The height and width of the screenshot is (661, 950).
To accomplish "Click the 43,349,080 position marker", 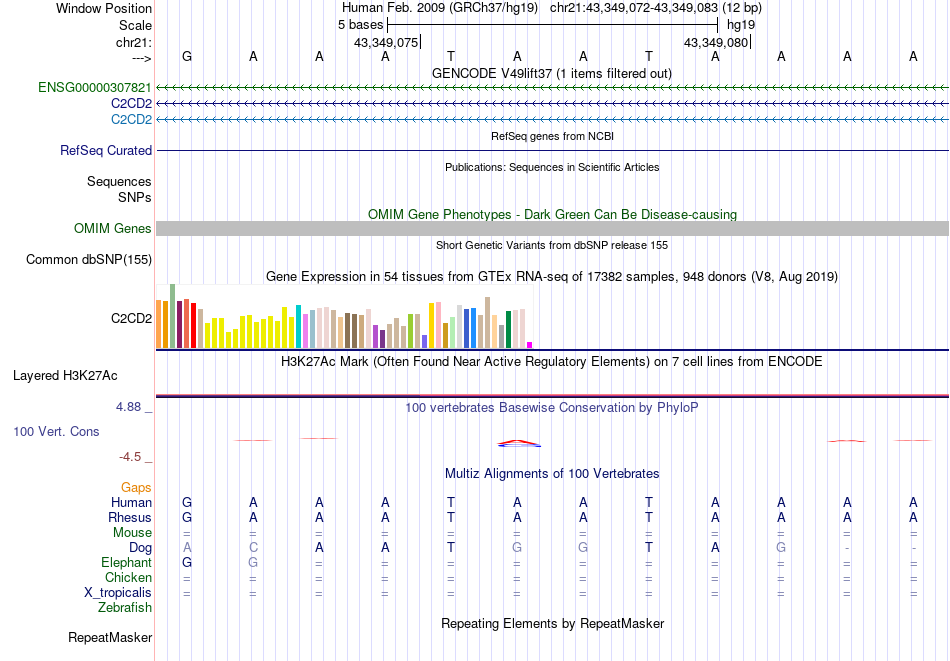I will [716, 42].
